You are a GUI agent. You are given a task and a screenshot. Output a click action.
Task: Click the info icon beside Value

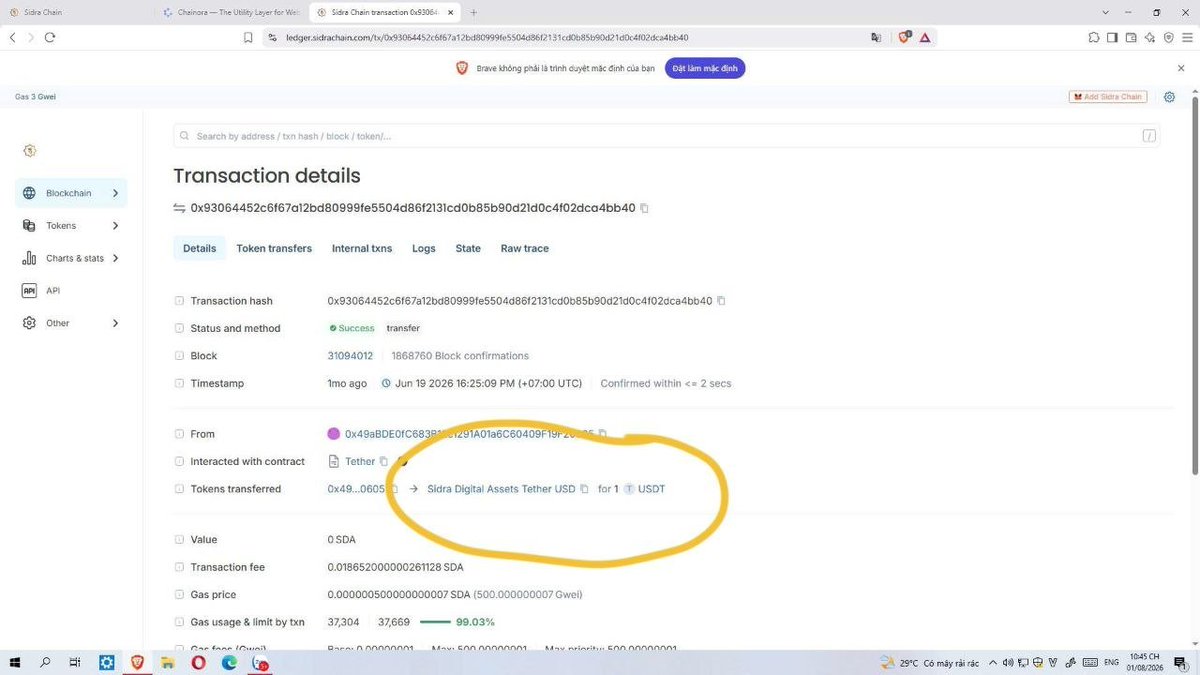click(x=180, y=539)
